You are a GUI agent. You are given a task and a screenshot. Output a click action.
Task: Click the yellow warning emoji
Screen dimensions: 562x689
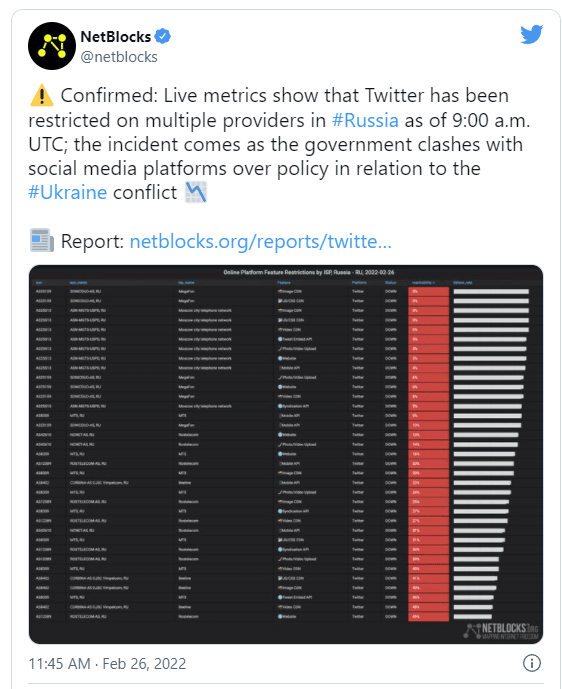(42, 95)
